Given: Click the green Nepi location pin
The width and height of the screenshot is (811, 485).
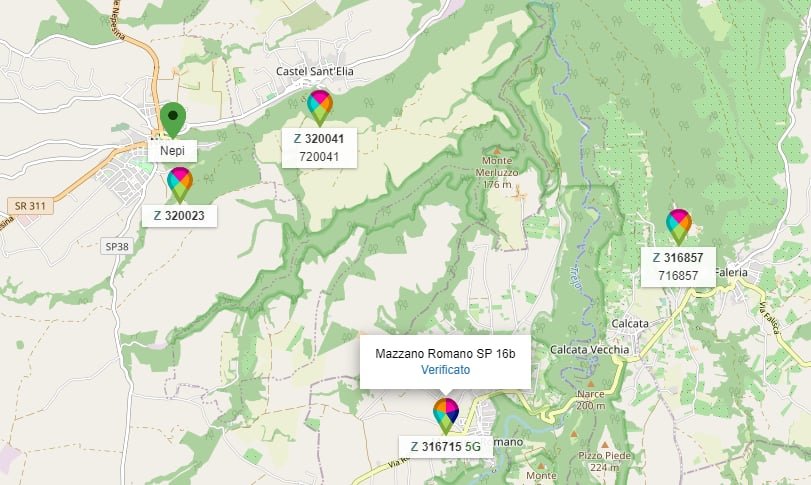Looking at the screenshot, I should click(173, 120).
